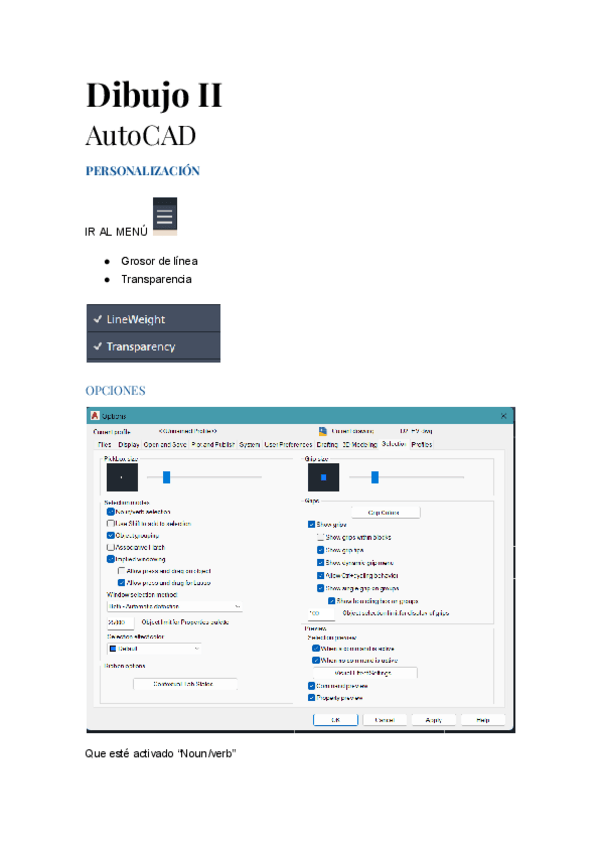
Task: Open the Selection effect color dropdown
Action: (154, 648)
